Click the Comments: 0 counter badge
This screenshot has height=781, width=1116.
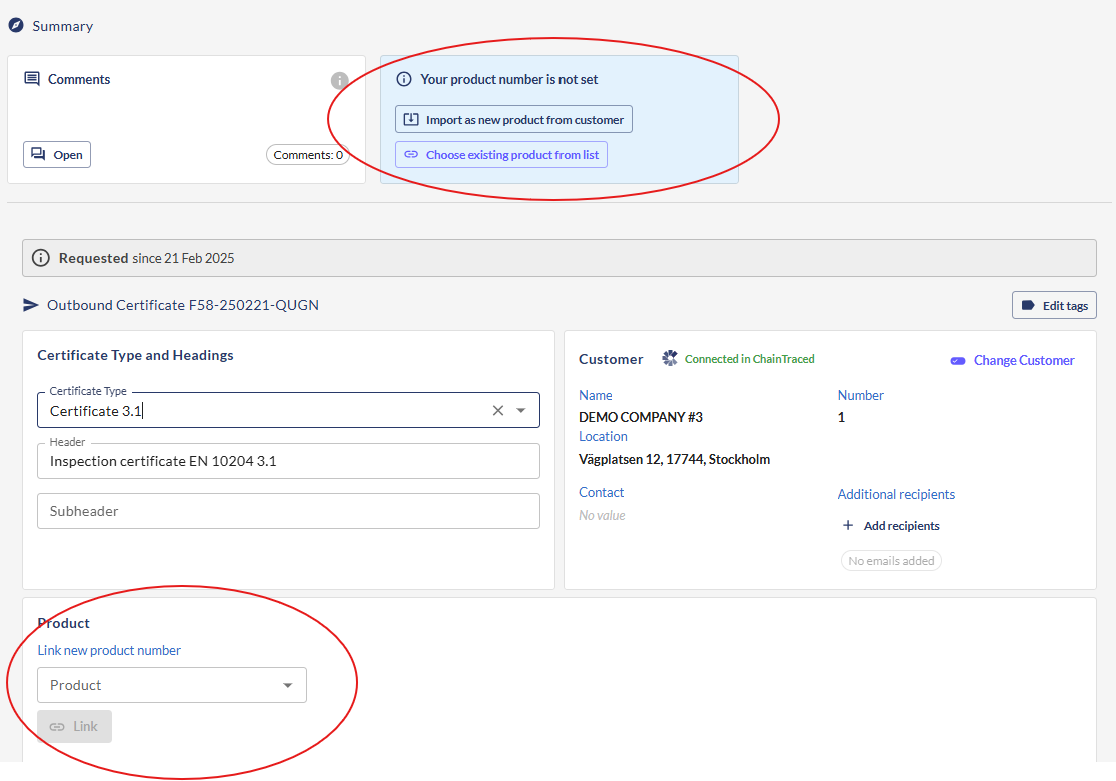coord(308,155)
